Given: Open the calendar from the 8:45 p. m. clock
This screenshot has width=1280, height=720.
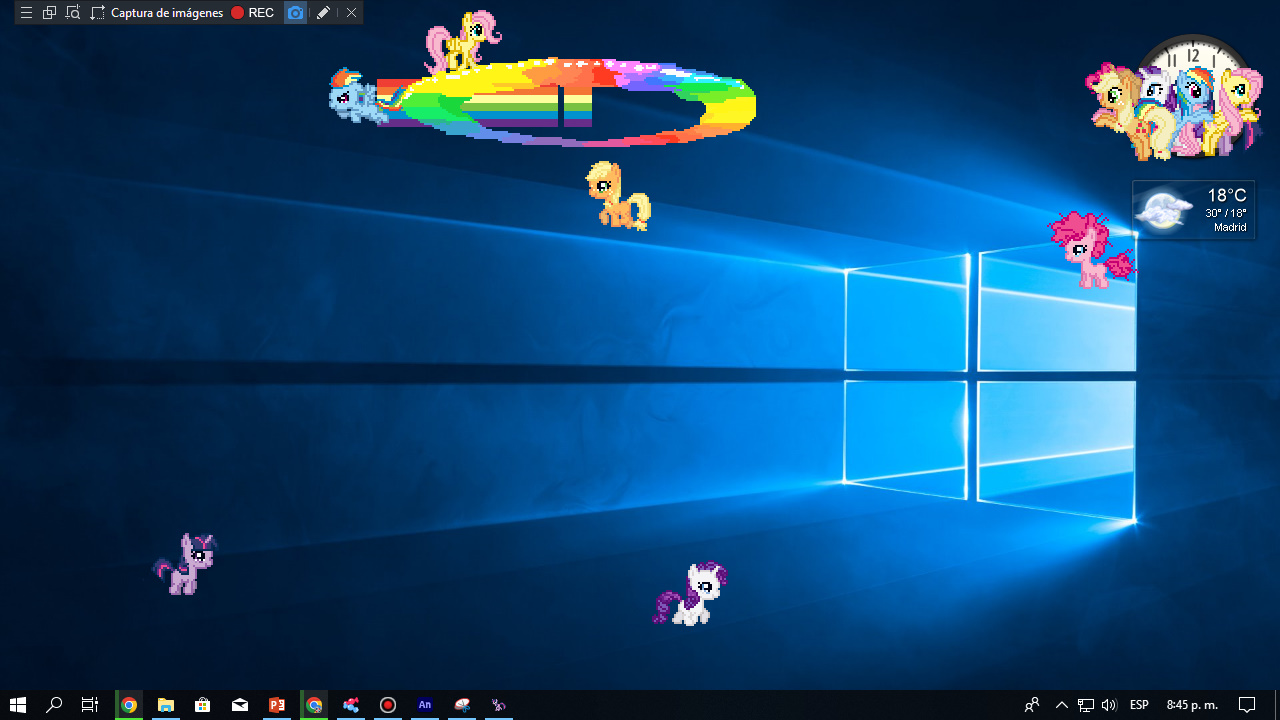Looking at the screenshot, I should click(x=1192, y=705).
